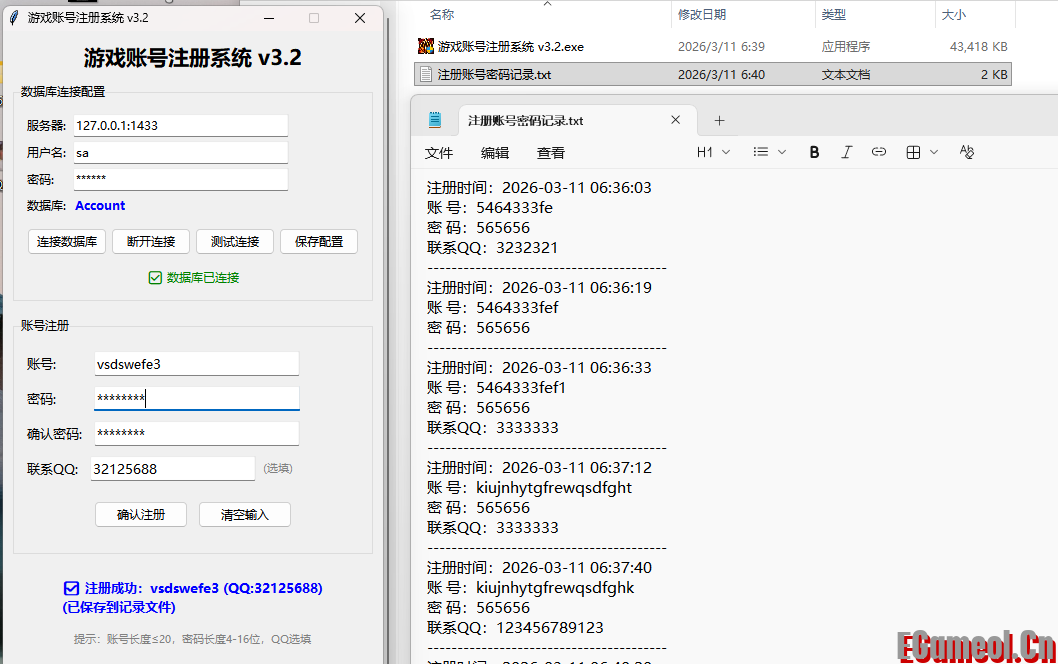
Task: Click the clear formatting icon
Action: pyautogui.click(x=966, y=152)
